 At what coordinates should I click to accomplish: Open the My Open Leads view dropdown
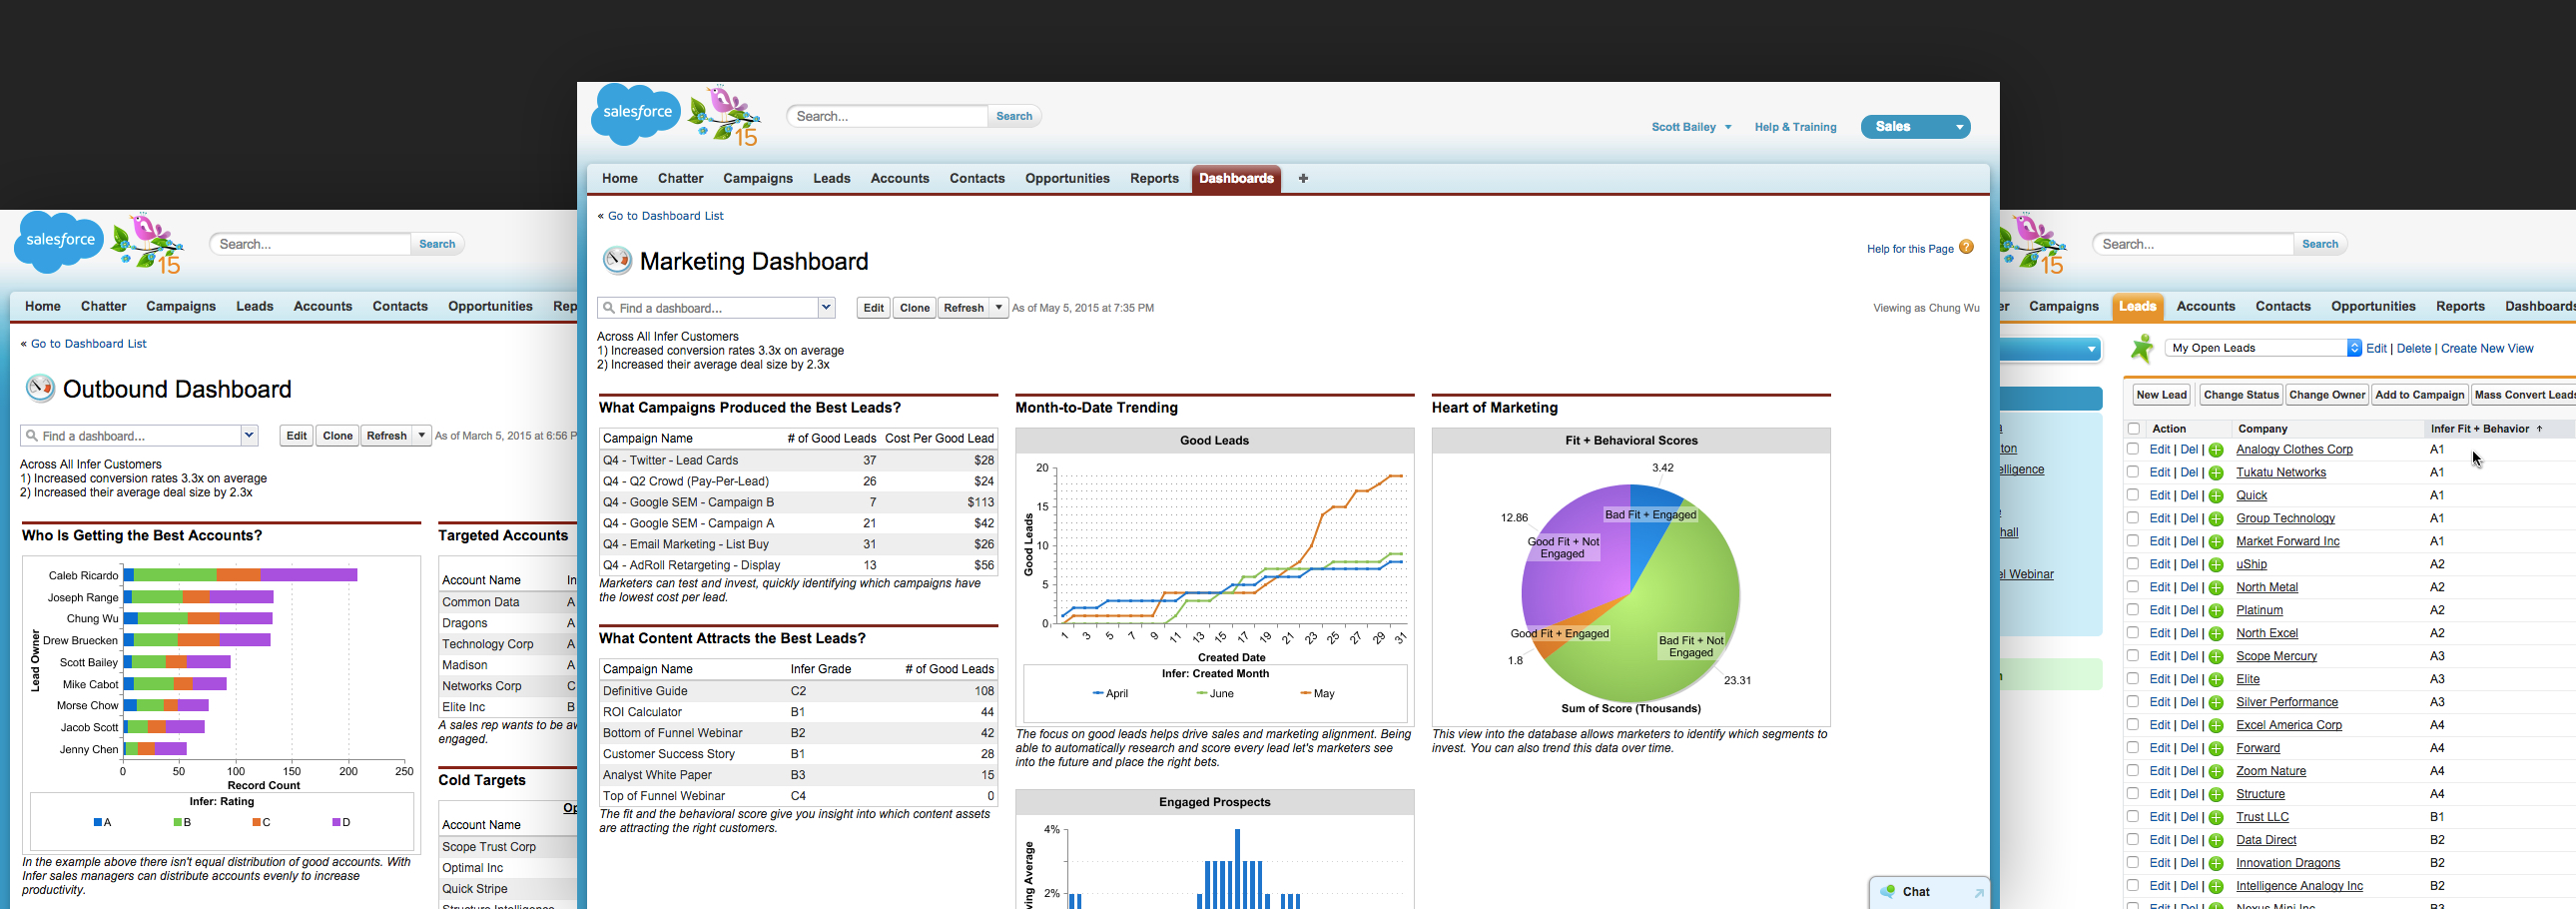coord(2354,348)
